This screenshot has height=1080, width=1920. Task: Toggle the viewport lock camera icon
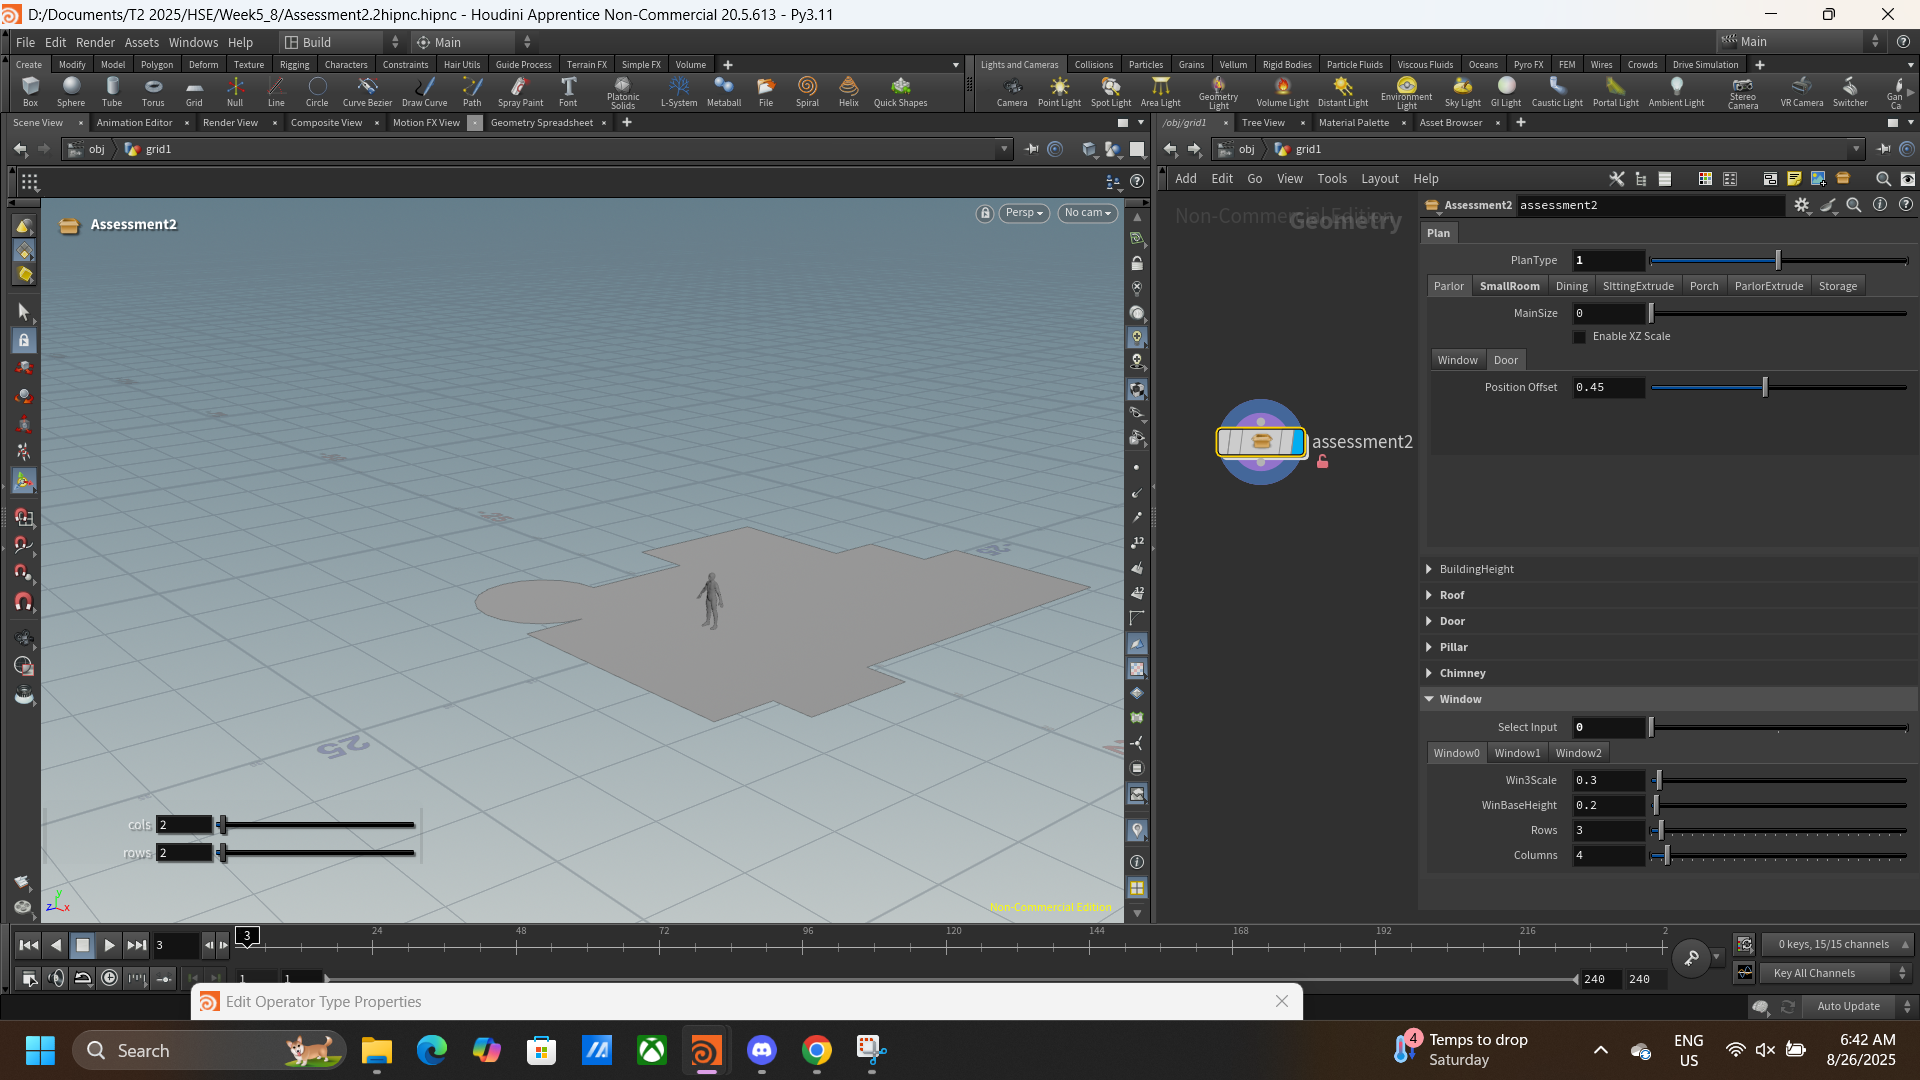coord(985,213)
